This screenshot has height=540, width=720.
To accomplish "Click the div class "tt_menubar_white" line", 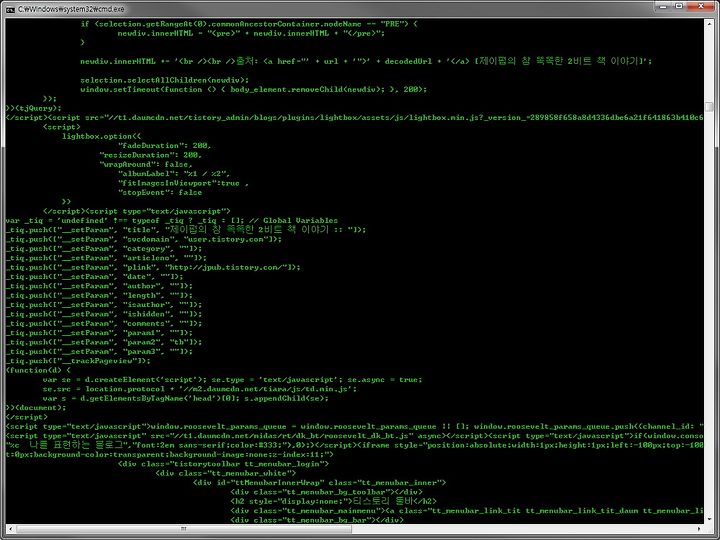I will coord(225,473).
